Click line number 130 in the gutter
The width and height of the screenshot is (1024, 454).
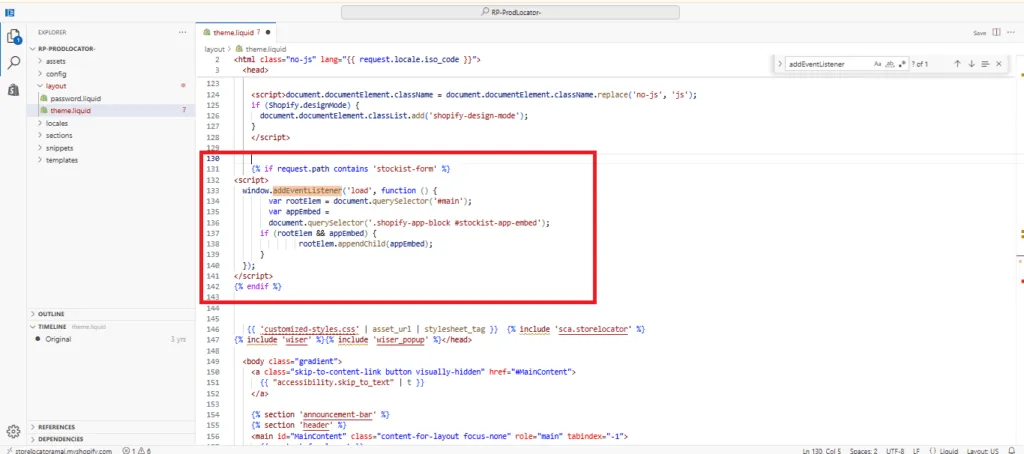pyautogui.click(x=212, y=159)
